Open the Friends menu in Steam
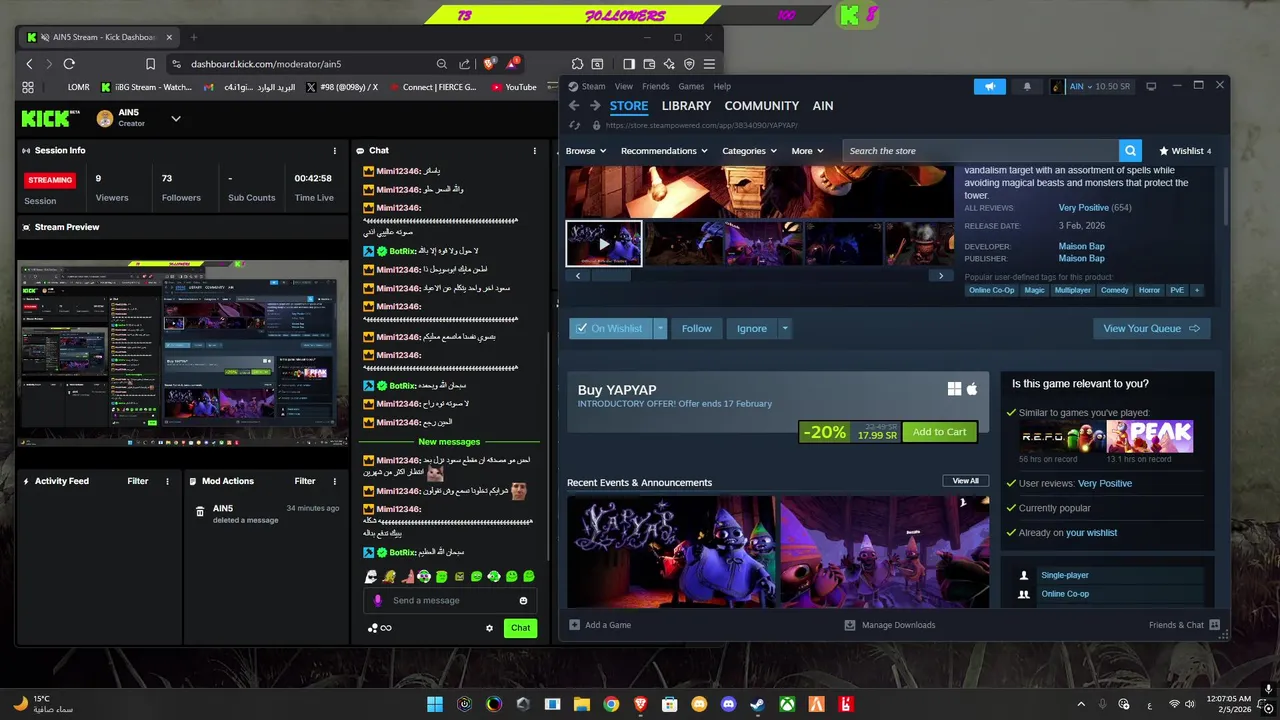Image resolution: width=1280 pixels, height=720 pixels. [656, 87]
